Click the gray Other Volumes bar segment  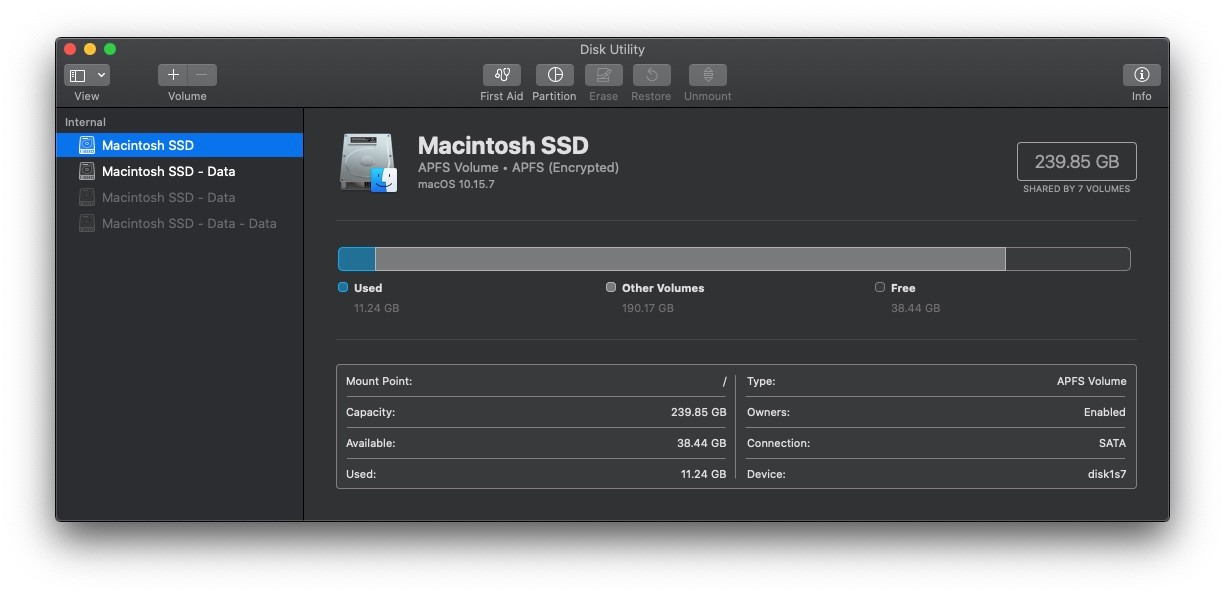tap(690, 259)
